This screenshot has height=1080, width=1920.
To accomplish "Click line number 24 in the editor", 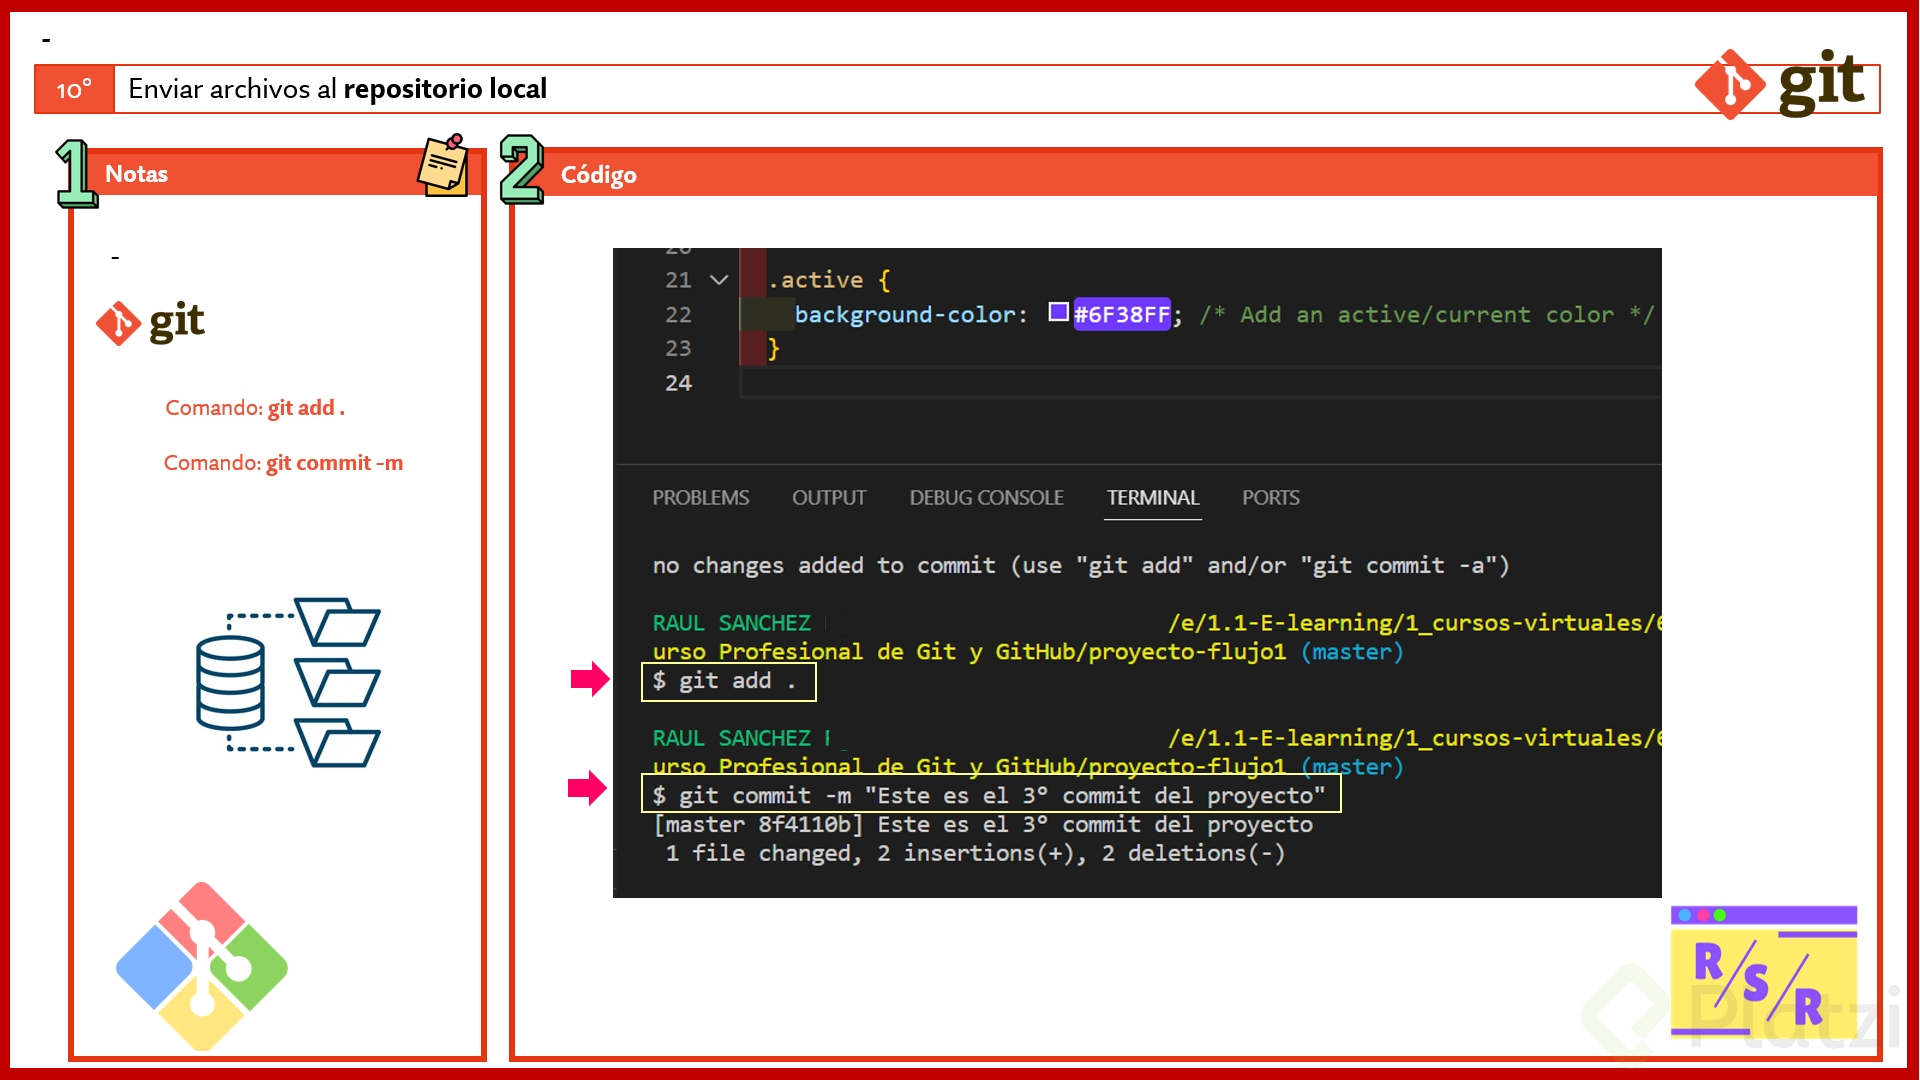I will [678, 383].
